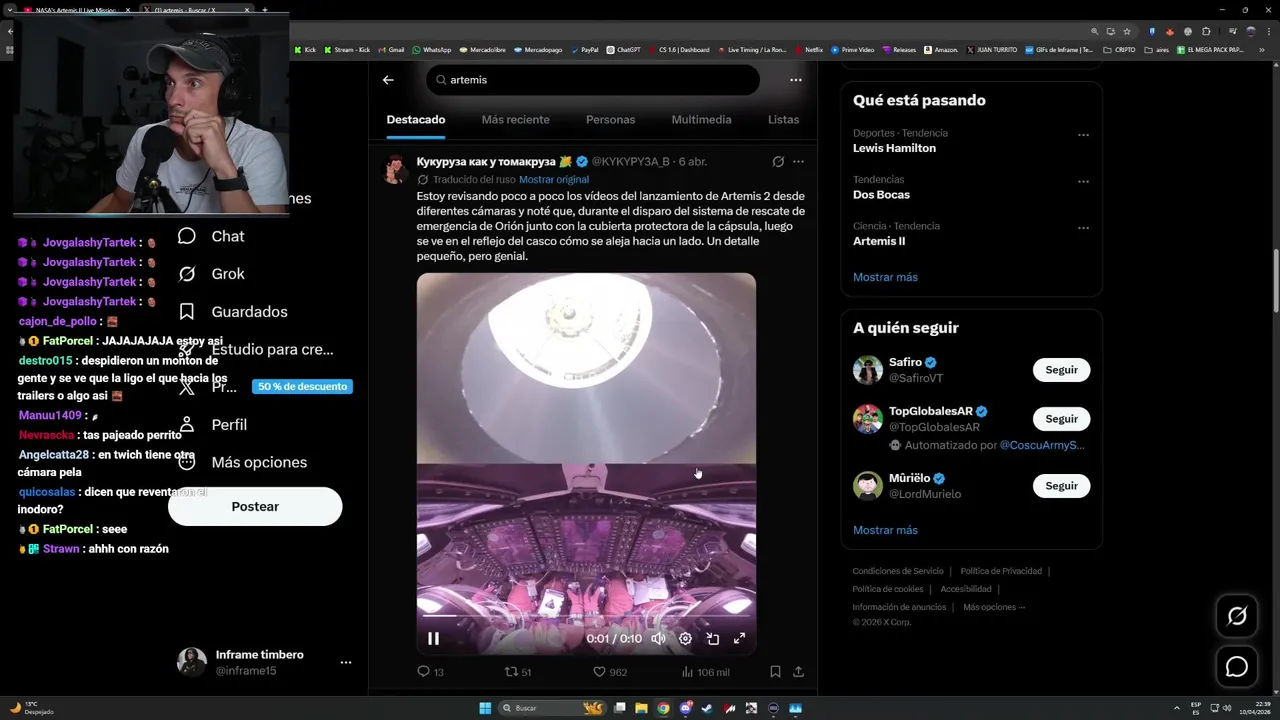Click Mostrar más under trends
The width and height of the screenshot is (1280, 720).
[885, 277]
